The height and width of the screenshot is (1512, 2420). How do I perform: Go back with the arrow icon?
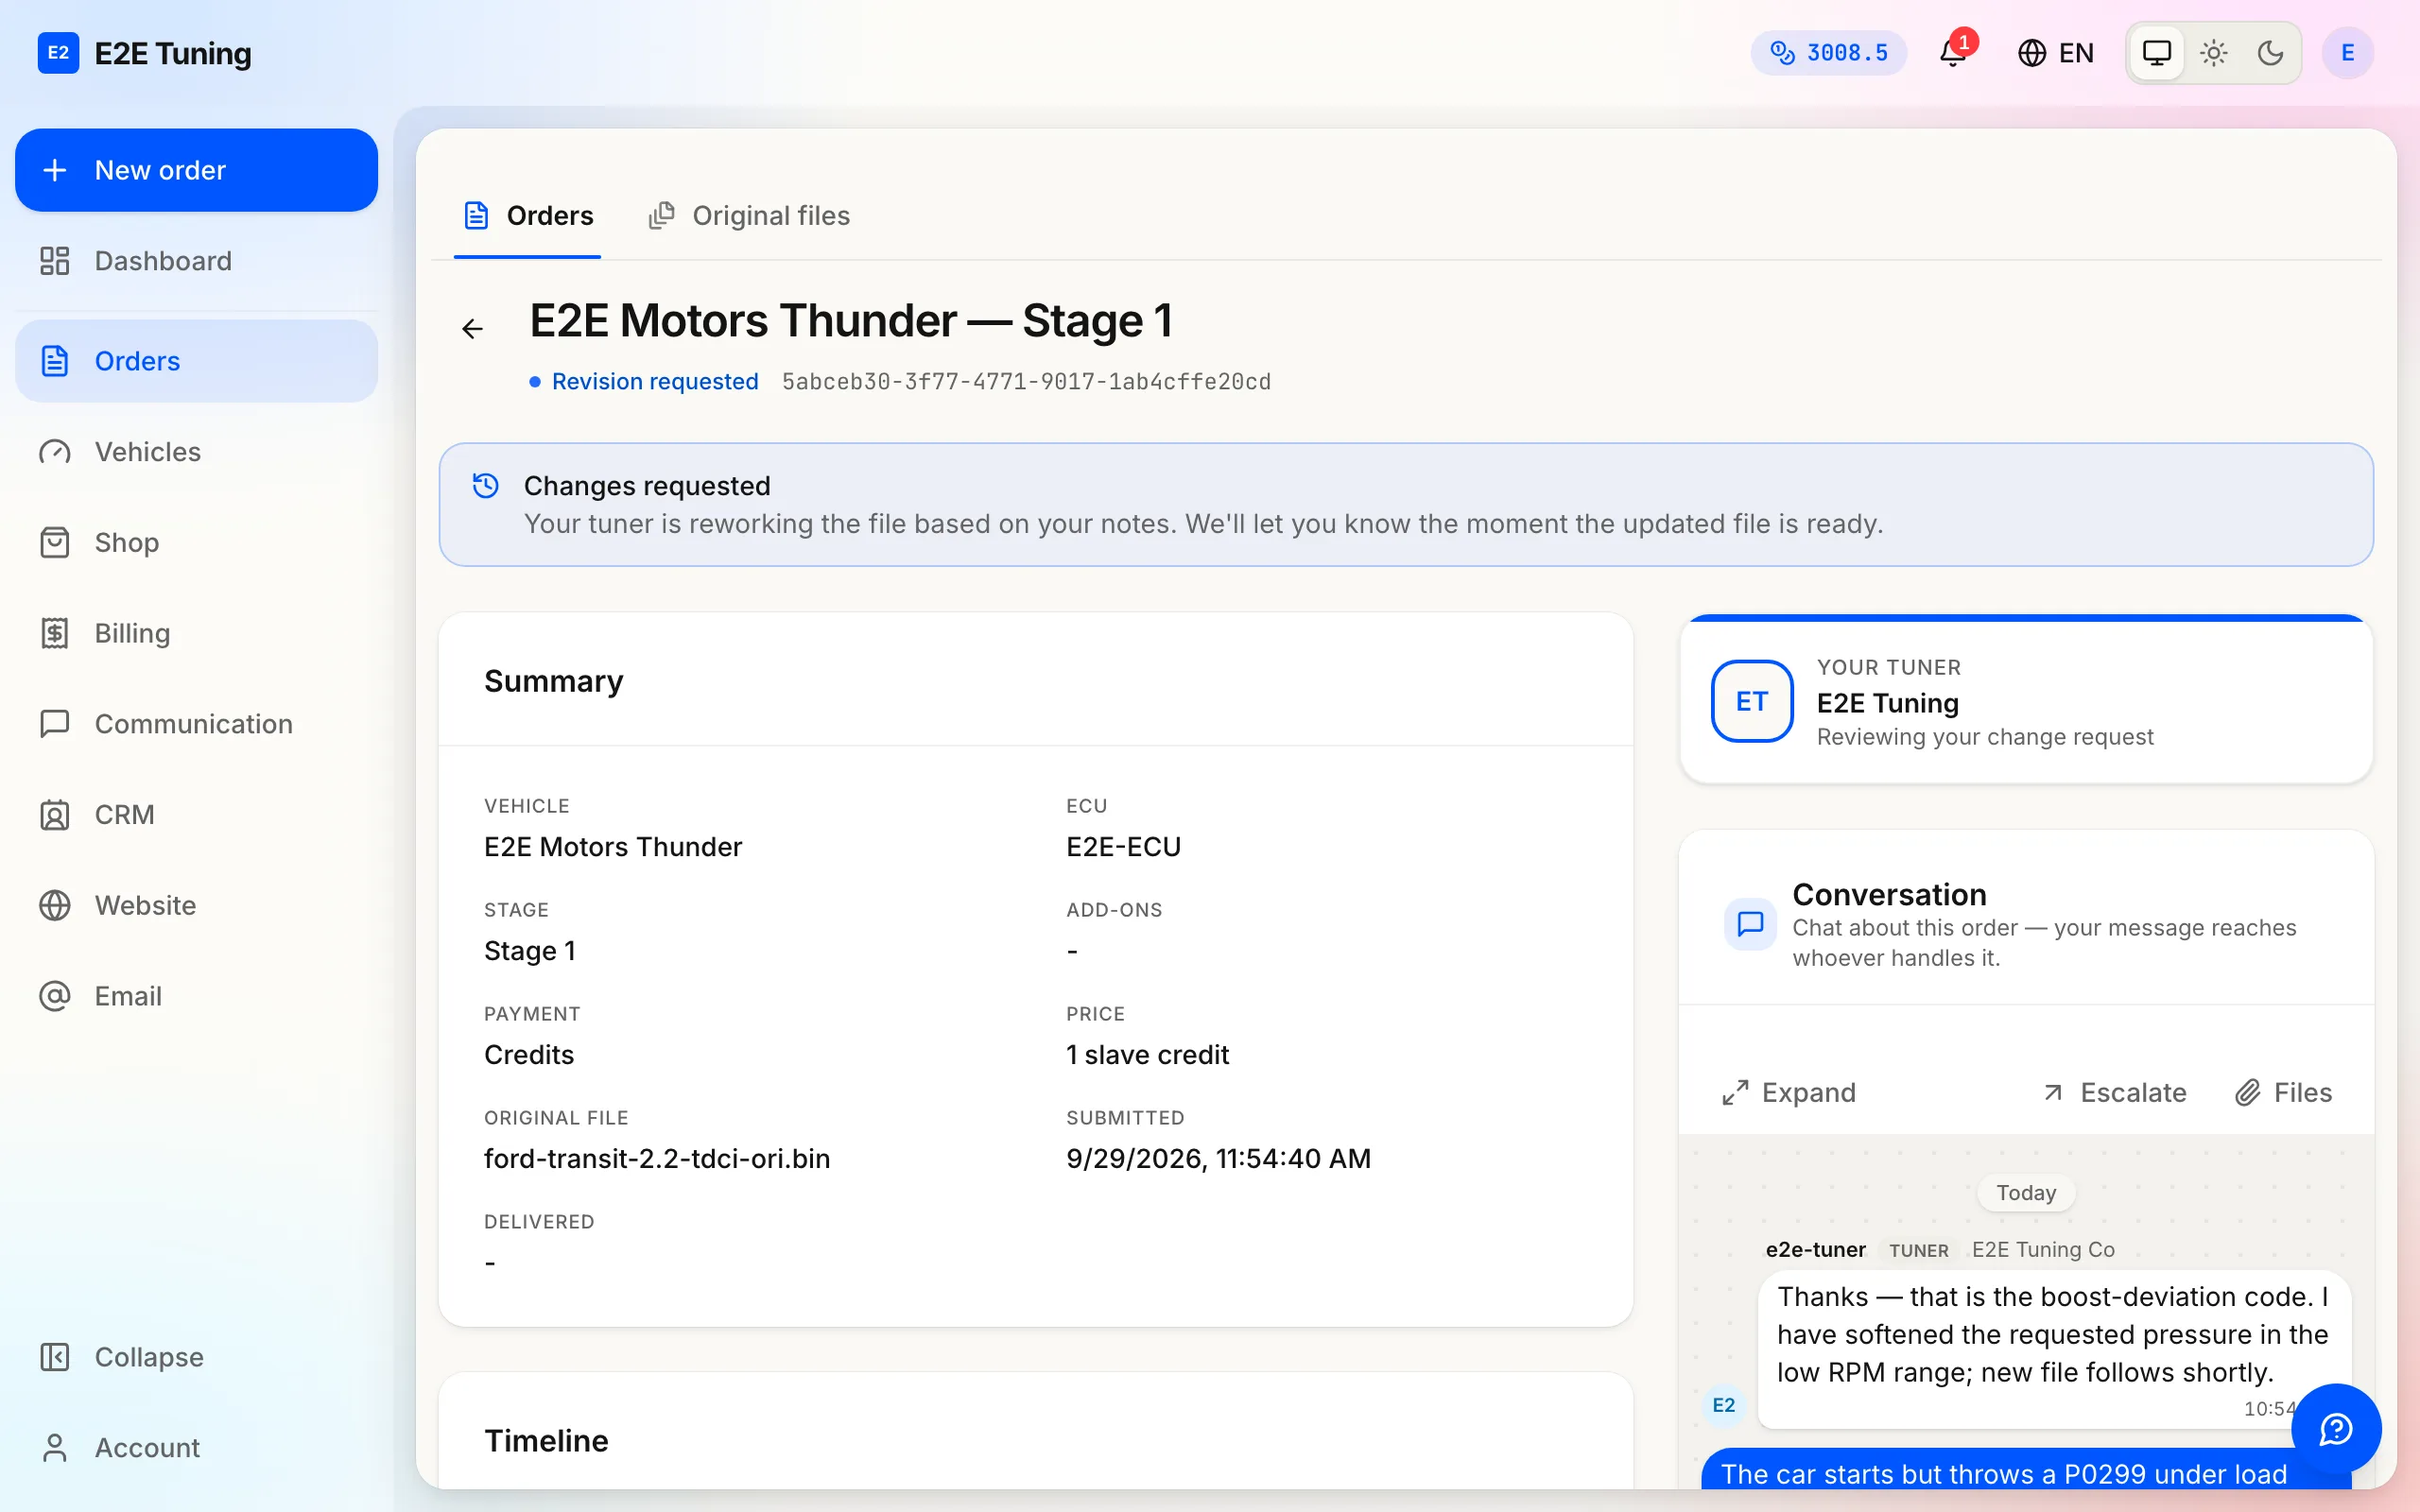click(473, 329)
